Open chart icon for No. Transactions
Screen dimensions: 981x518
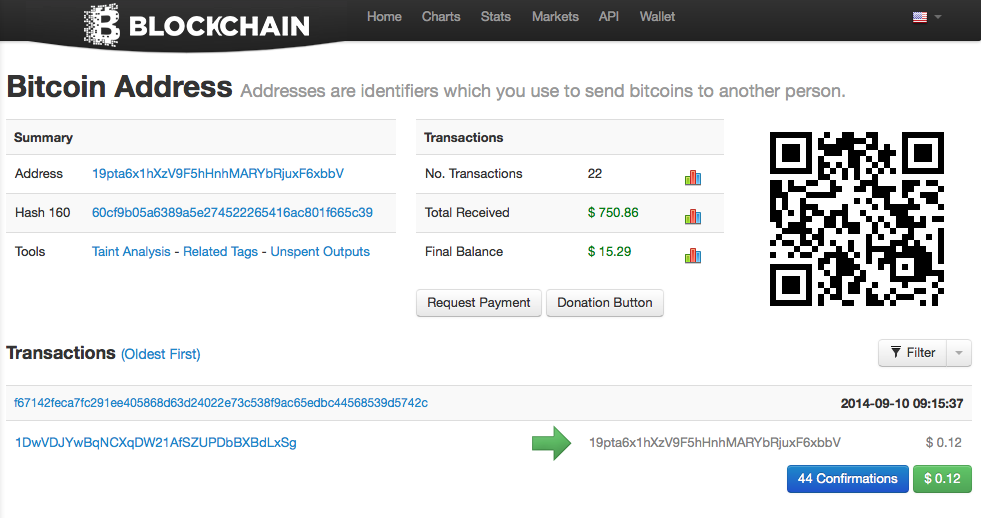[693, 178]
